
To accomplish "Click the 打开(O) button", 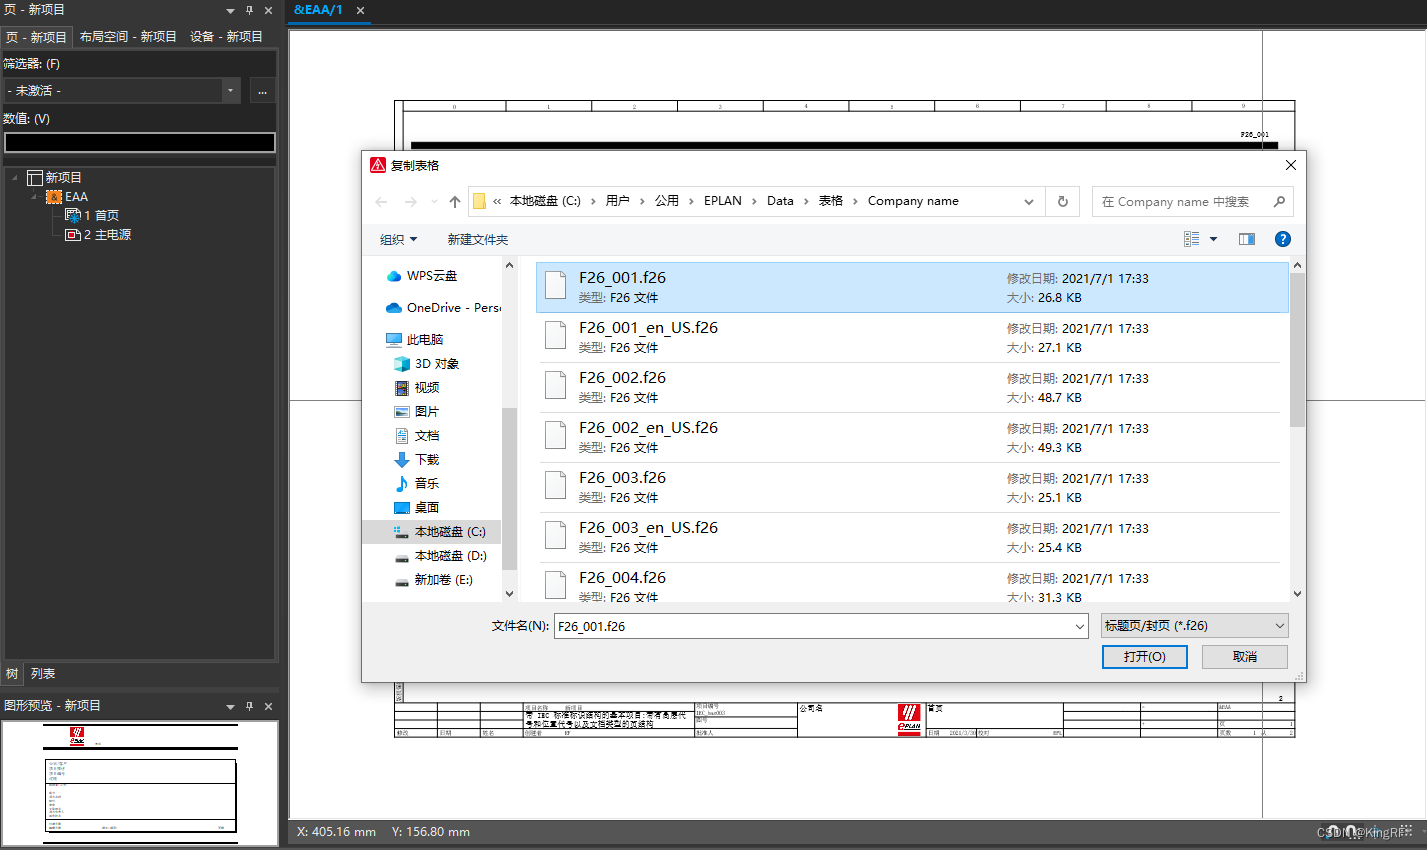I will (x=1144, y=657).
